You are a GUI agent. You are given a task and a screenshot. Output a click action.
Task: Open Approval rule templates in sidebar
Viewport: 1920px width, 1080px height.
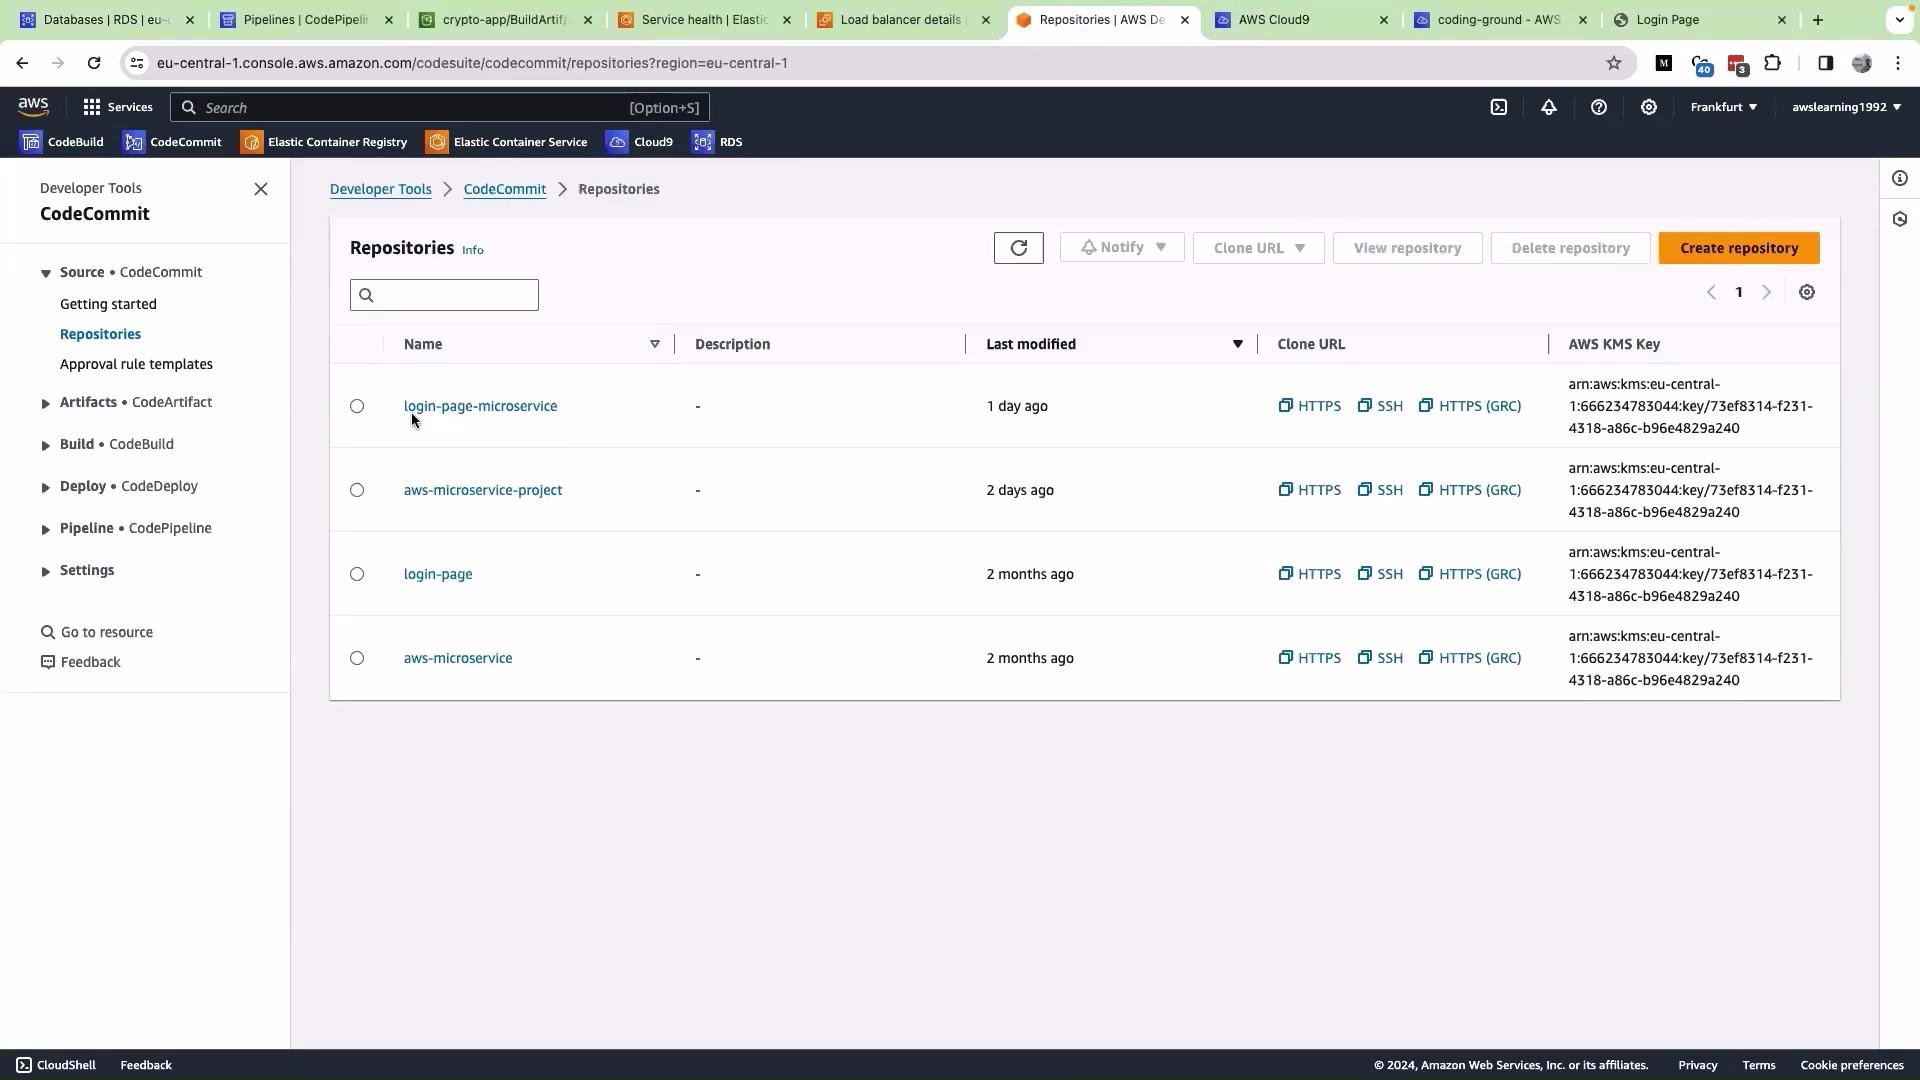click(x=136, y=364)
